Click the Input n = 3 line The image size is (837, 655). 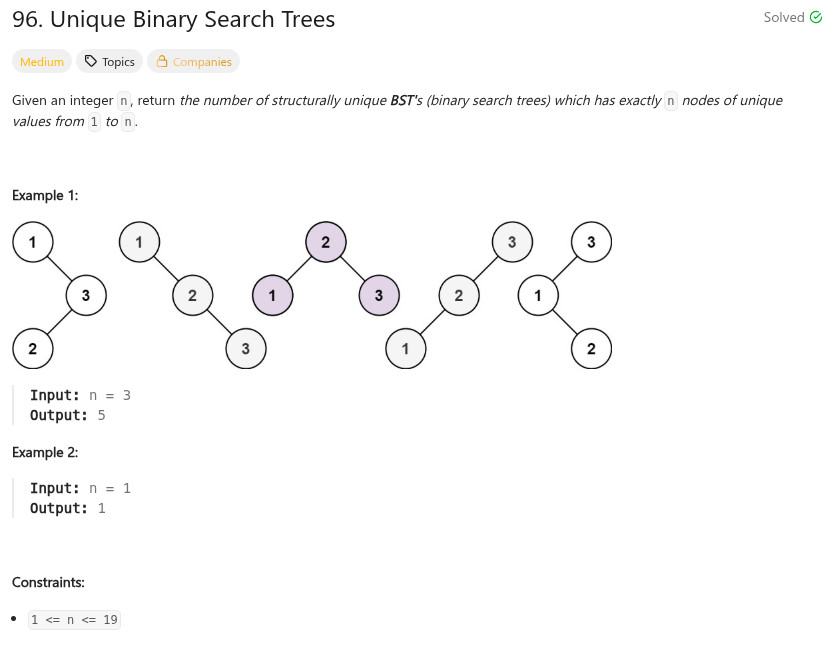coord(80,395)
